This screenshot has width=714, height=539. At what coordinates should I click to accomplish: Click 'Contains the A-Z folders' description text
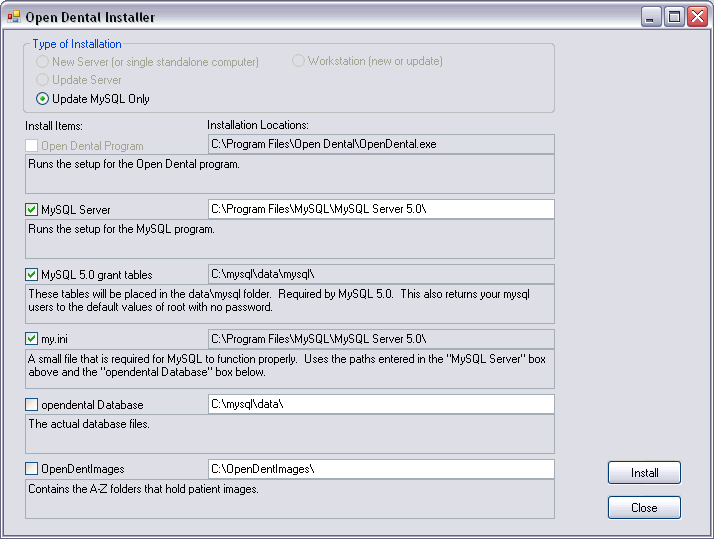[x=143, y=489]
